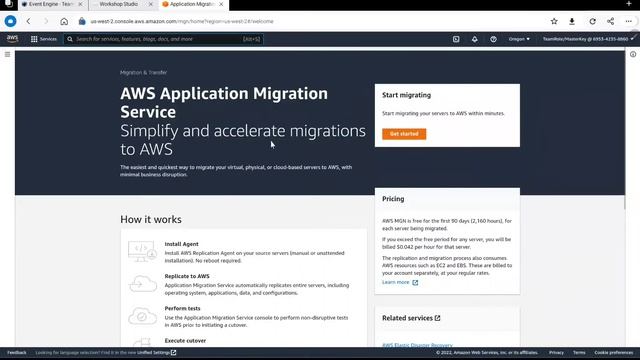This screenshot has width=640, height=360.
Task: Click the Start migrating heading
Action: [x=406, y=95]
